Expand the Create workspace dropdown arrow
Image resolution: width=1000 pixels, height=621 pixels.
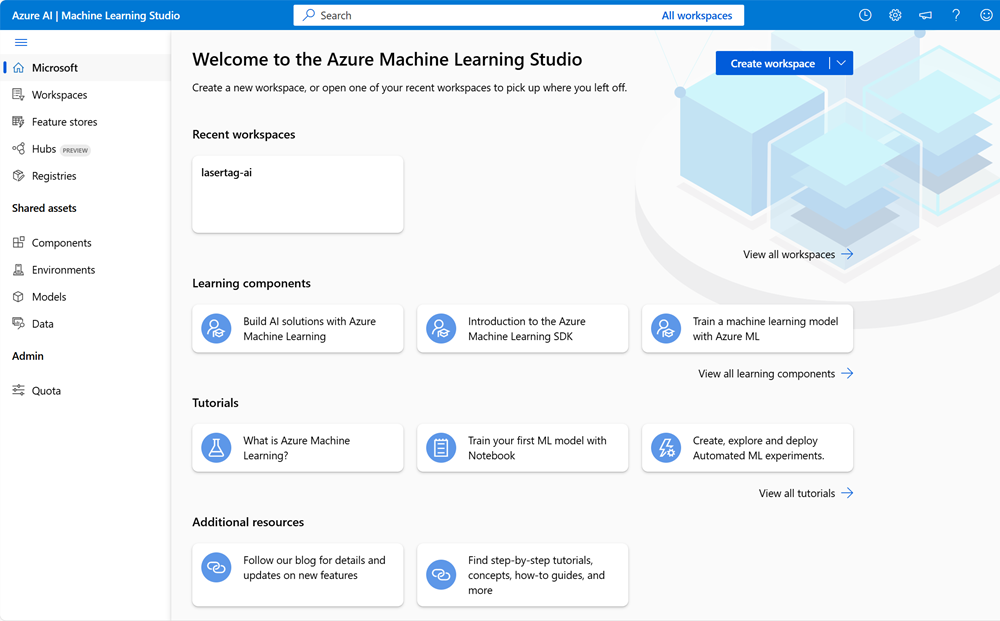pos(841,63)
